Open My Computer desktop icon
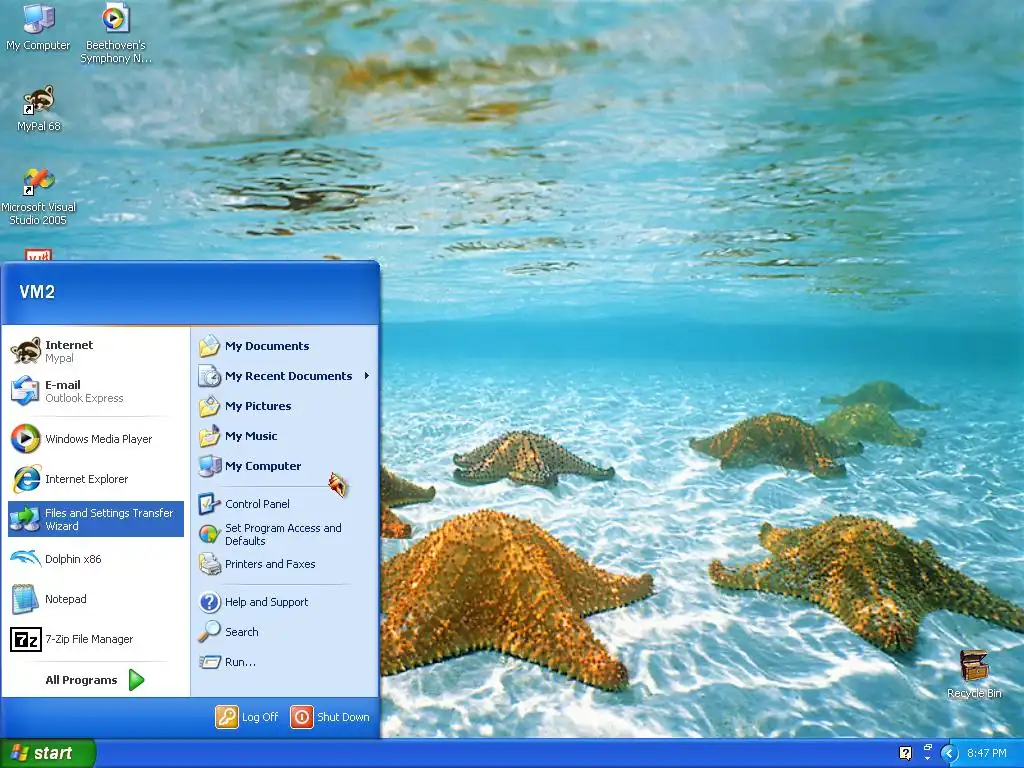This screenshot has height=768, width=1024. pos(38,27)
